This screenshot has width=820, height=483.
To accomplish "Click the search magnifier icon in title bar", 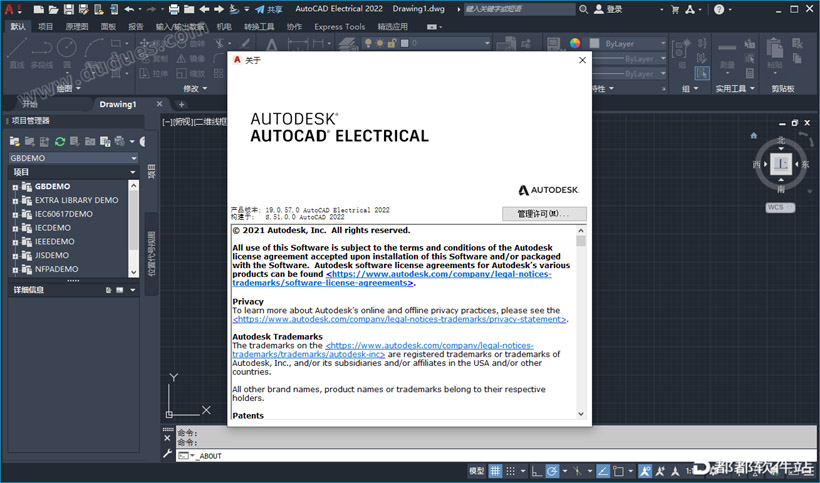I will 584,9.
